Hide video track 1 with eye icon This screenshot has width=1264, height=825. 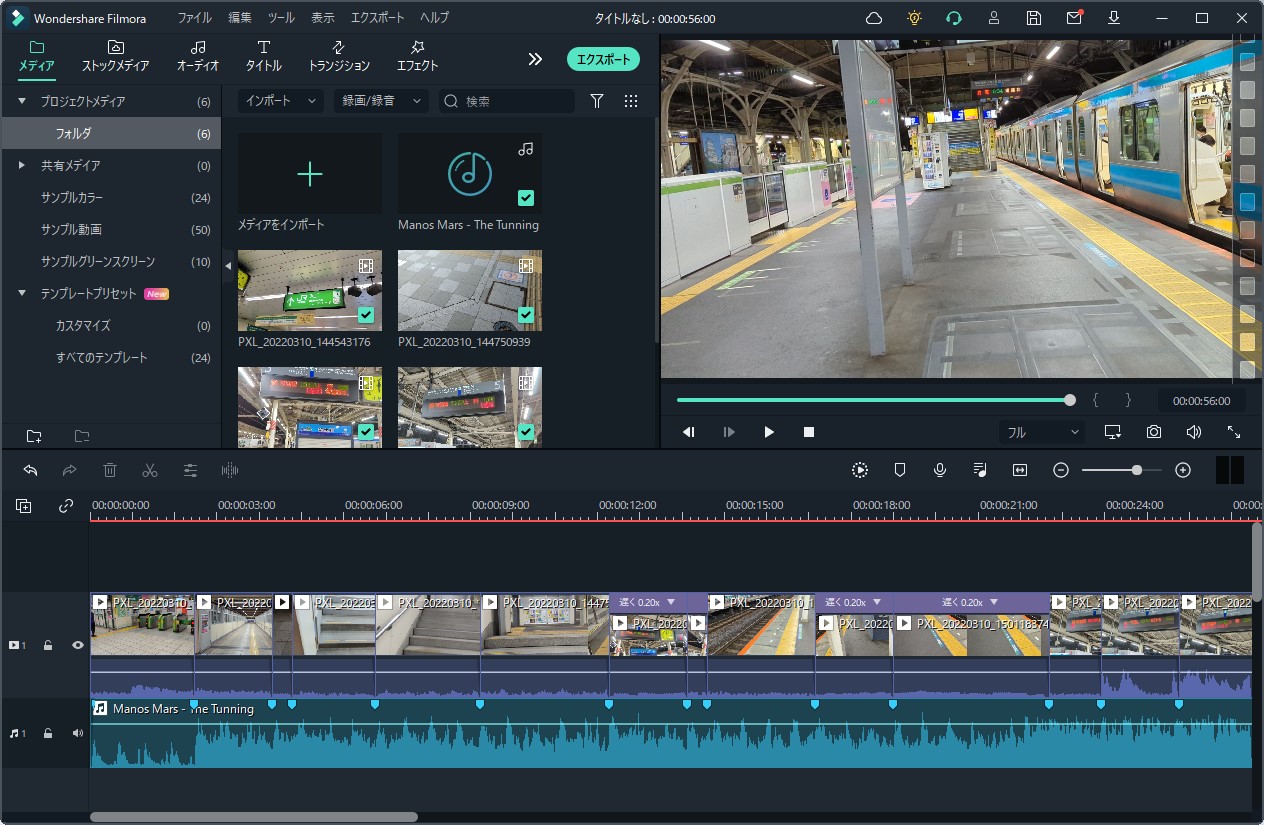click(x=78, y=645)
